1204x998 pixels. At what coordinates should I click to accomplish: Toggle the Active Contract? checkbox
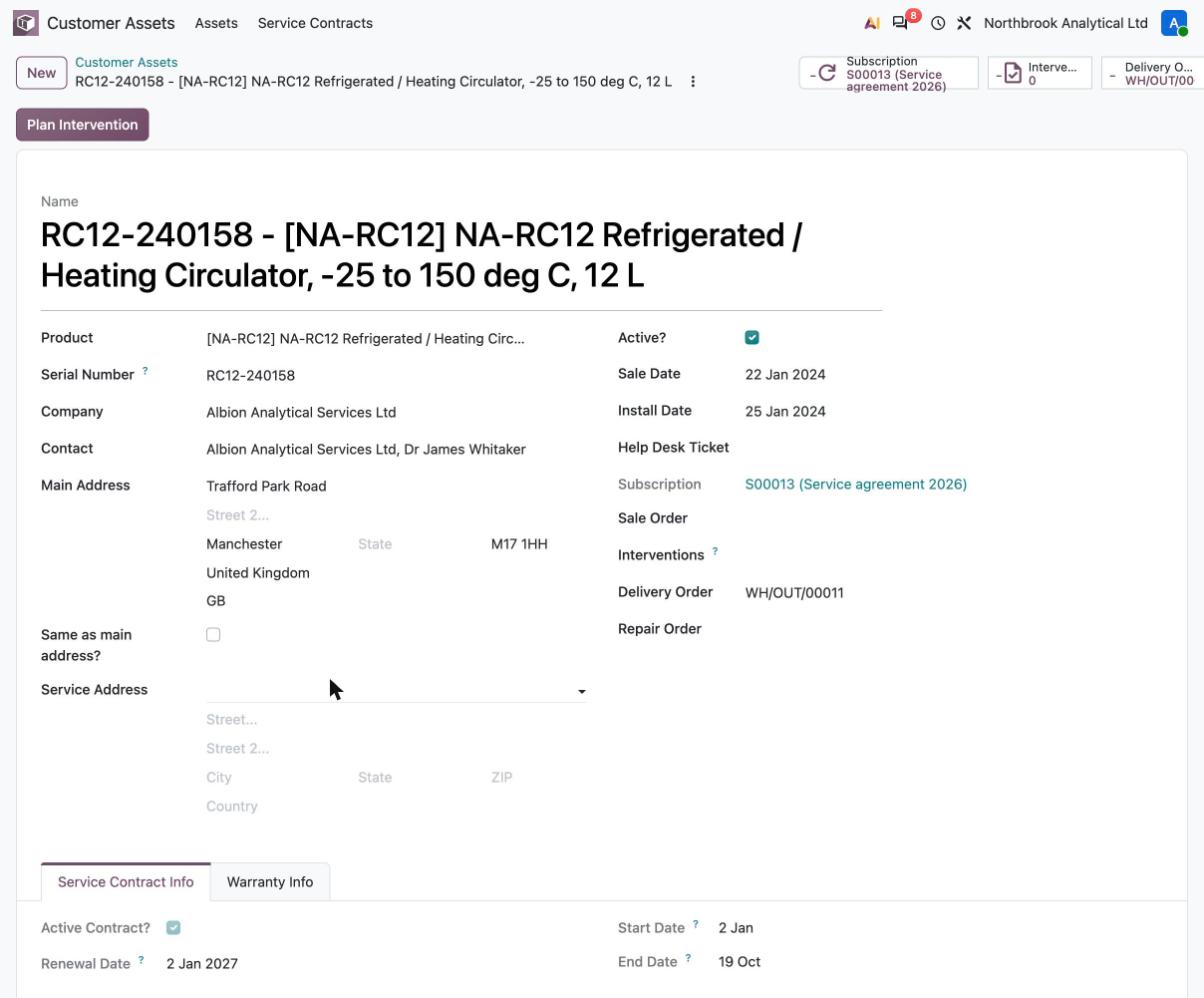coord(173,928)
